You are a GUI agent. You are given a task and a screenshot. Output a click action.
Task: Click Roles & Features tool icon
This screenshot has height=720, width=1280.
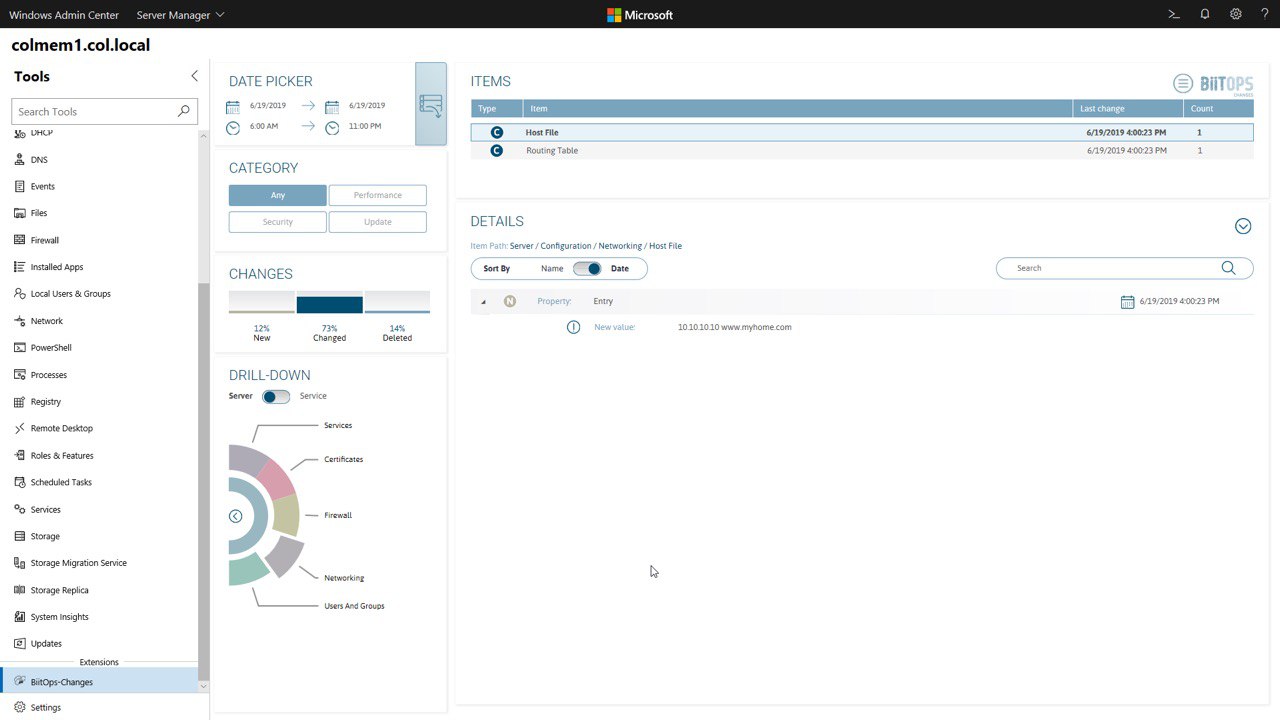tap(20, 455)
